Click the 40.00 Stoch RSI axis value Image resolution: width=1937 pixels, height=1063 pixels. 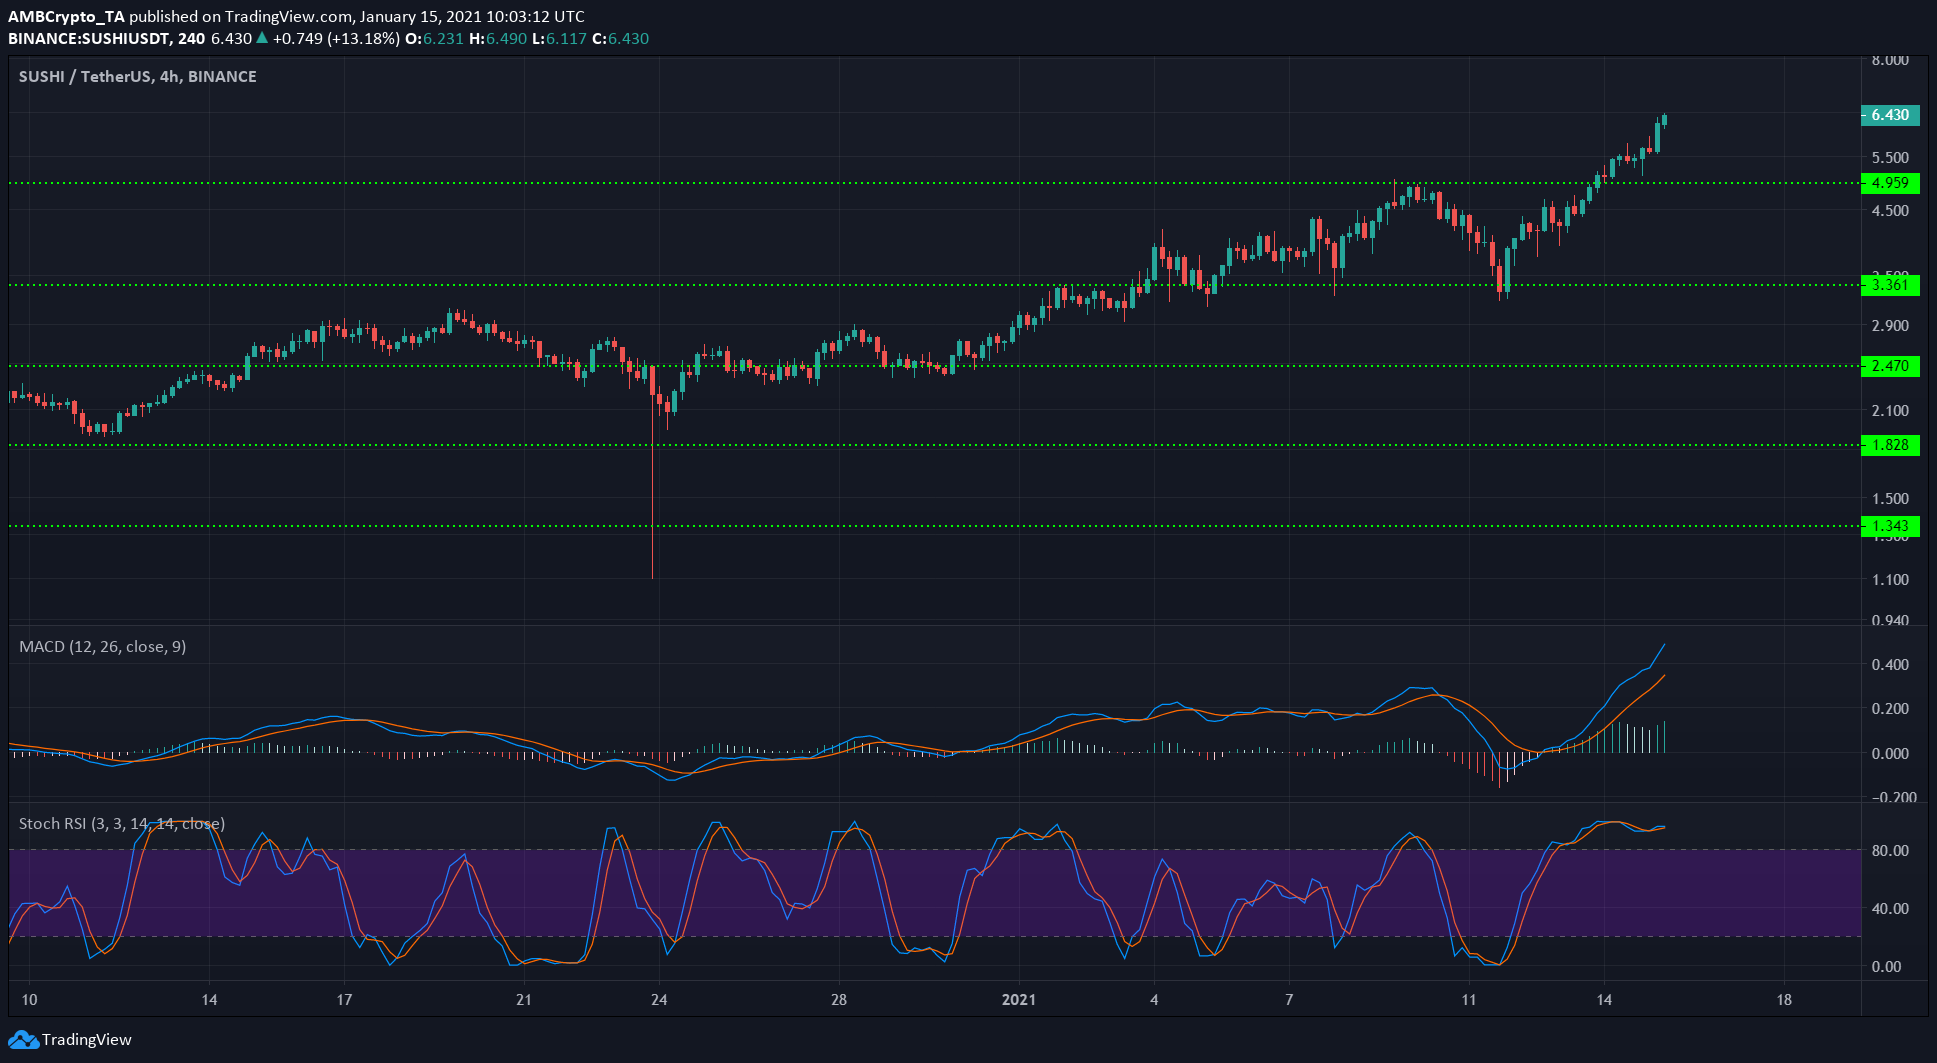(1890, 909)
